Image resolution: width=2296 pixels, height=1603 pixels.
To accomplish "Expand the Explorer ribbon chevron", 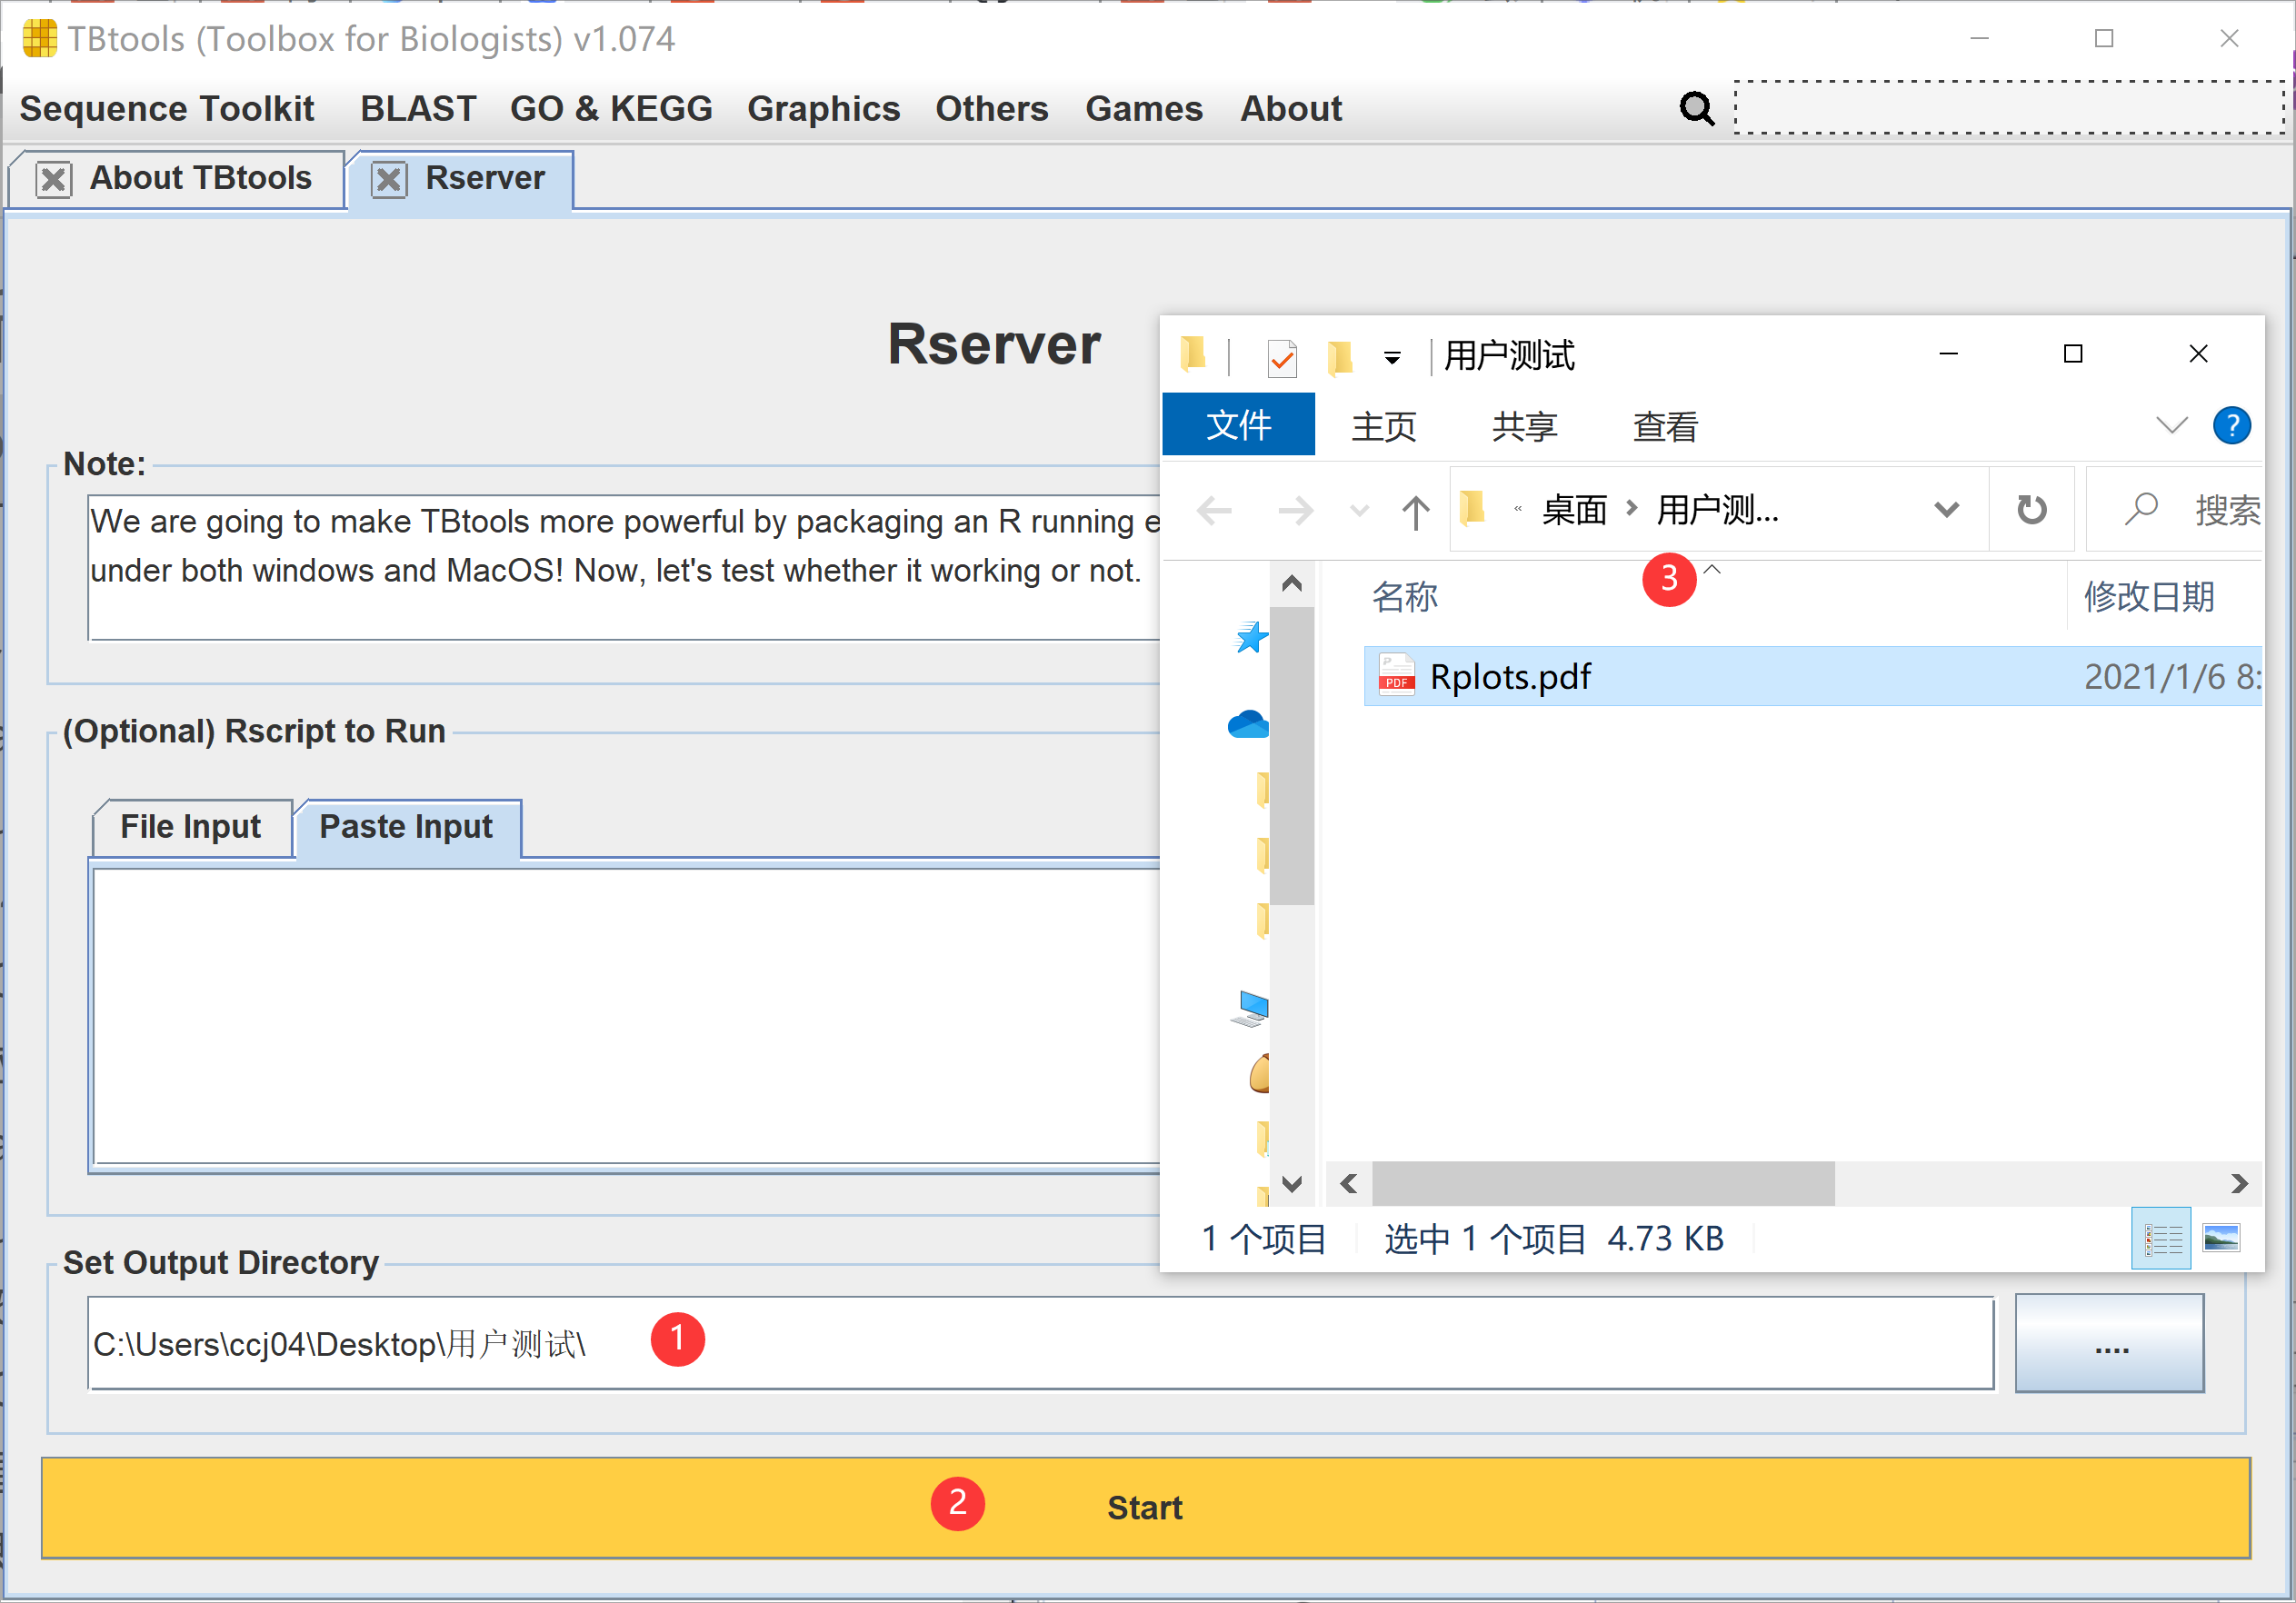I will [2171, 426].
